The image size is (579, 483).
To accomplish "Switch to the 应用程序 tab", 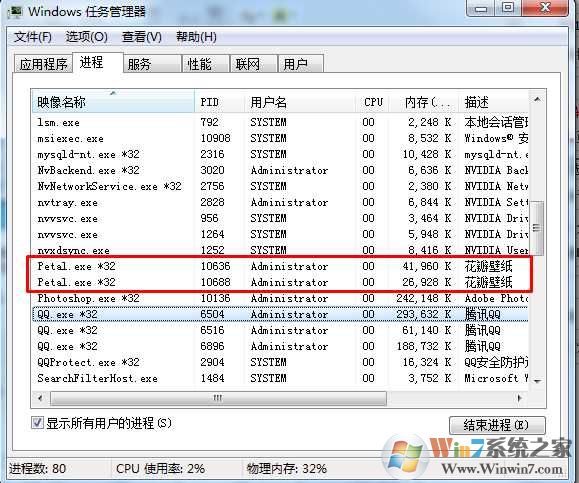I will [x=43, y=64].
